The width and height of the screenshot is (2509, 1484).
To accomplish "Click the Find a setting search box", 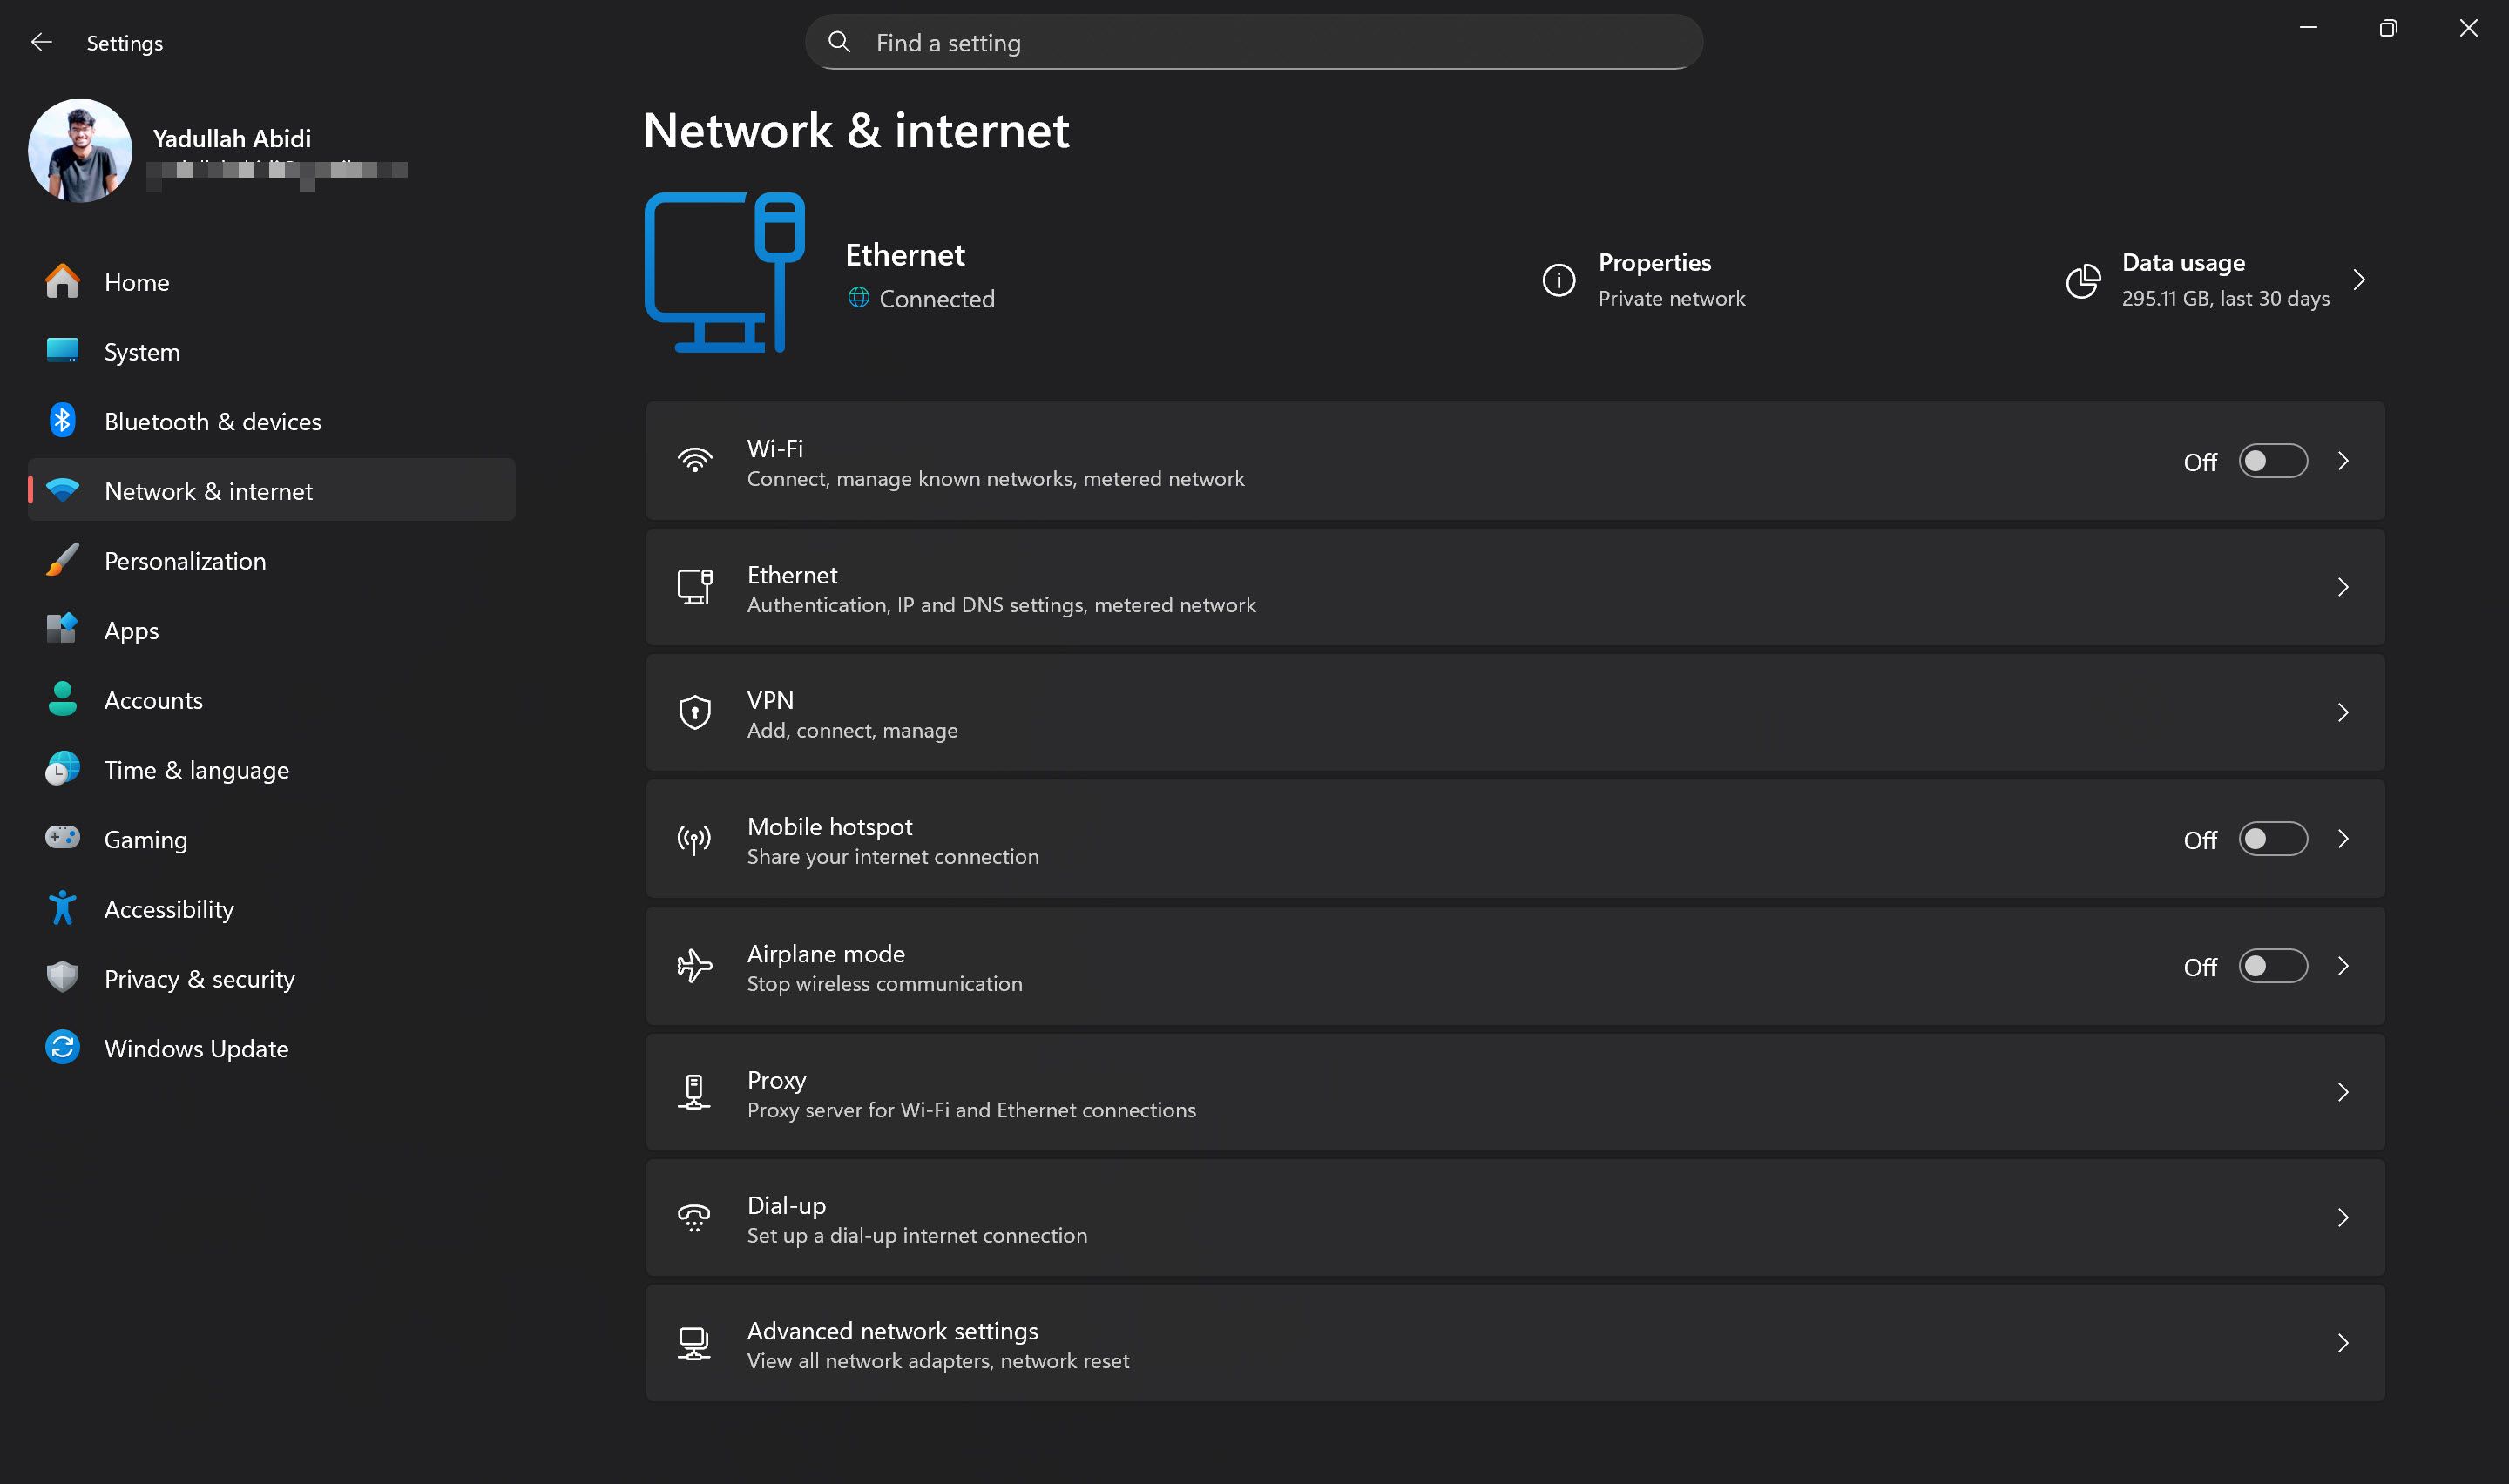I will (x=1251, y=42).
